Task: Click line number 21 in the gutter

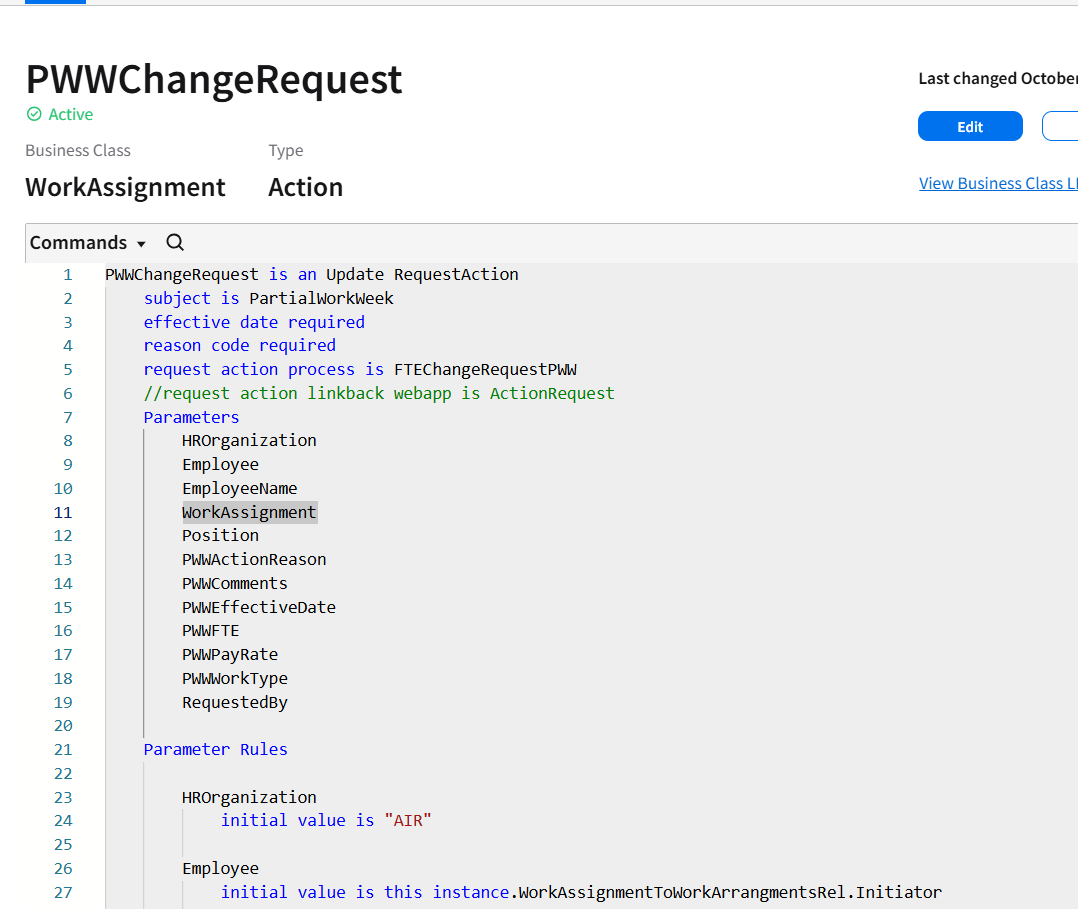Action: pyautogui.click(x=63, y=749)
